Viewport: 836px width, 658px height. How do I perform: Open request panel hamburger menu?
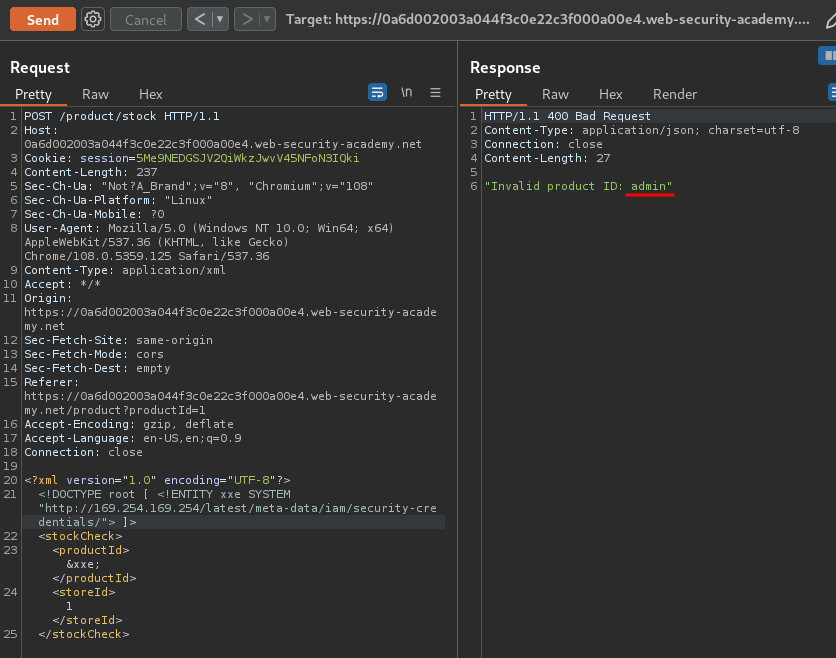435,92
